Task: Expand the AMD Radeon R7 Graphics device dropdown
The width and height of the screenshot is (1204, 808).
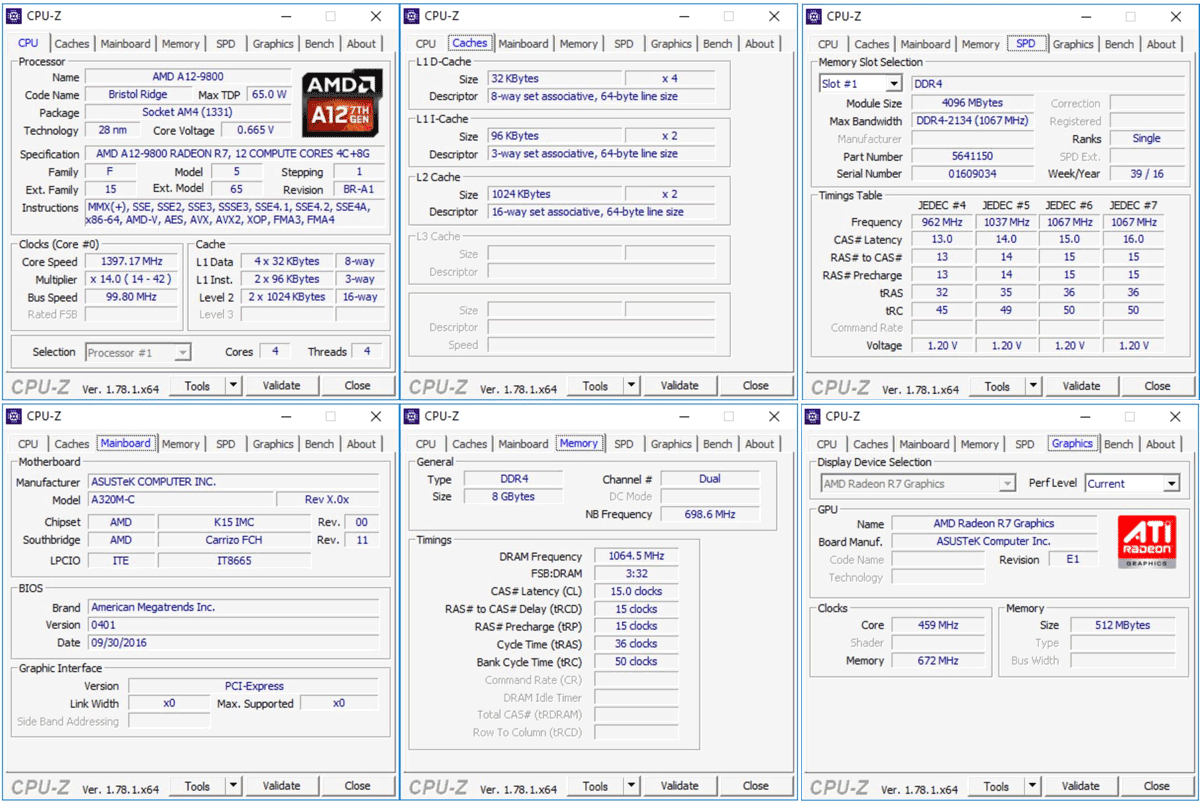Action: pos(1006,484)
